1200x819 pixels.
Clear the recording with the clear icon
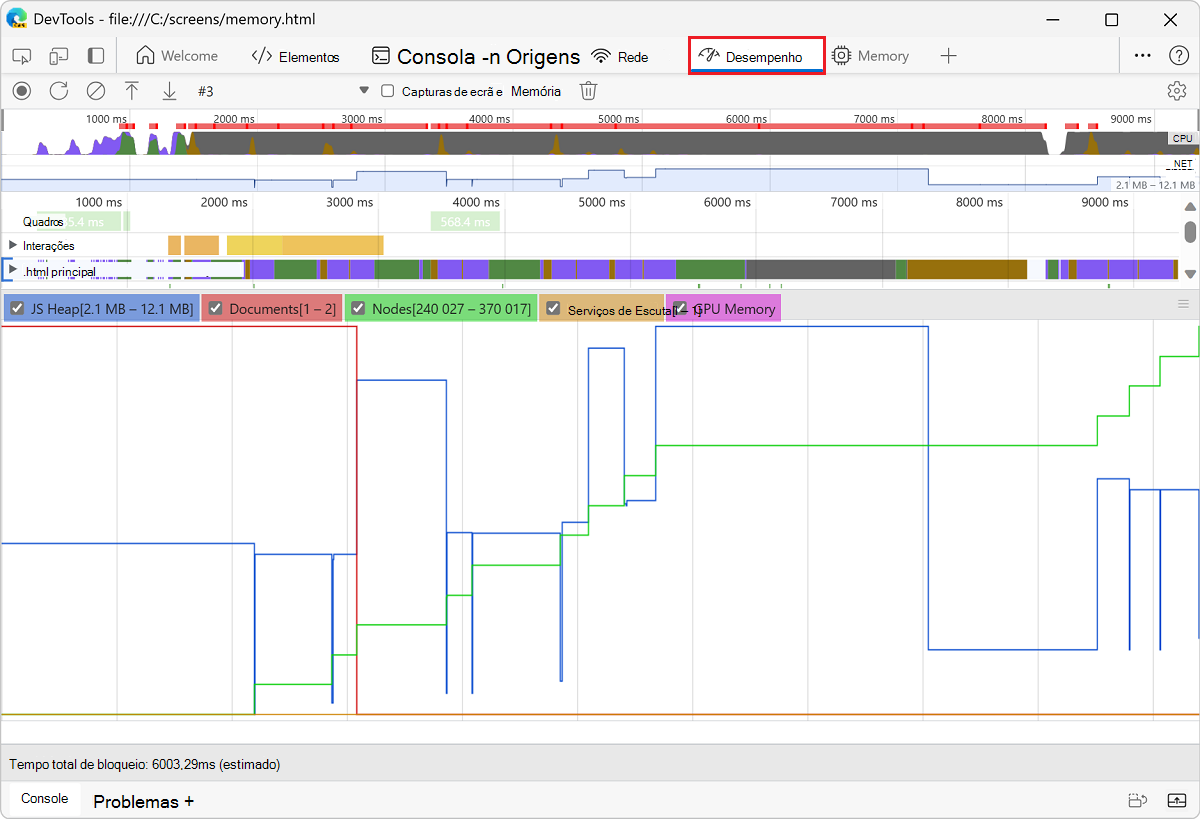pos(96,91)
